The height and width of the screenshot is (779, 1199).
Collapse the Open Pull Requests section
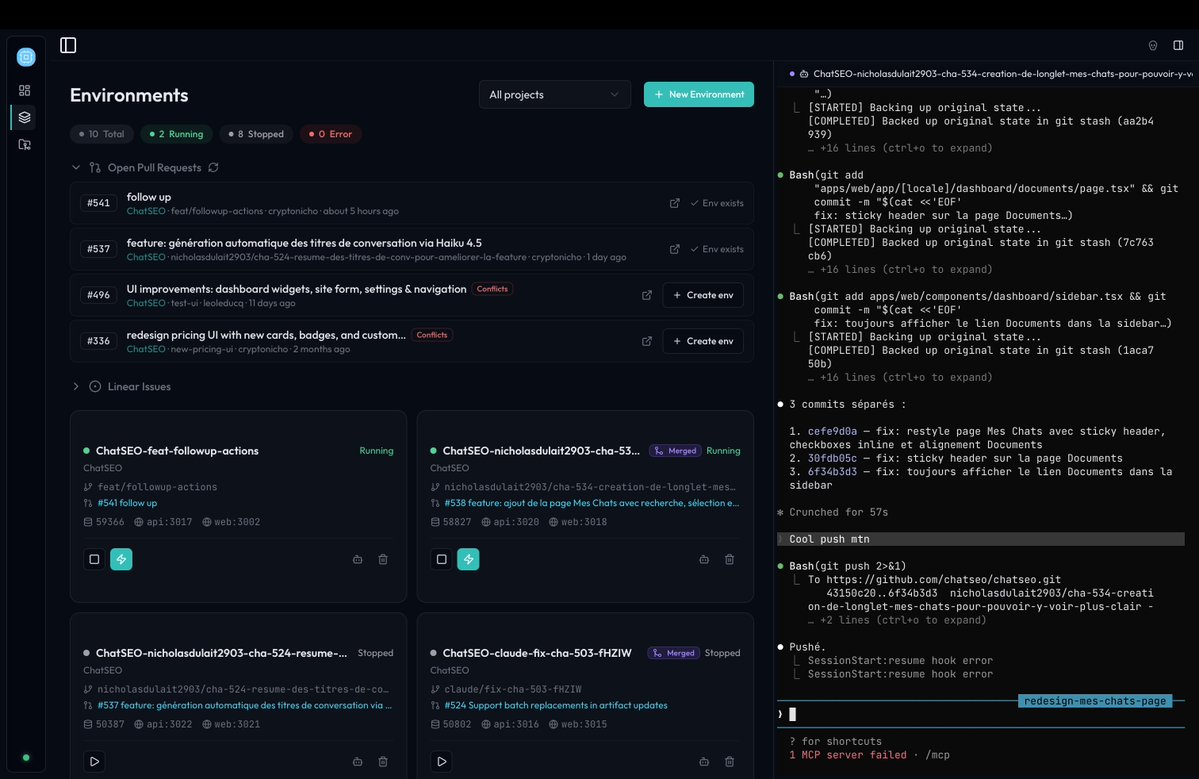(x=76, y=167)
